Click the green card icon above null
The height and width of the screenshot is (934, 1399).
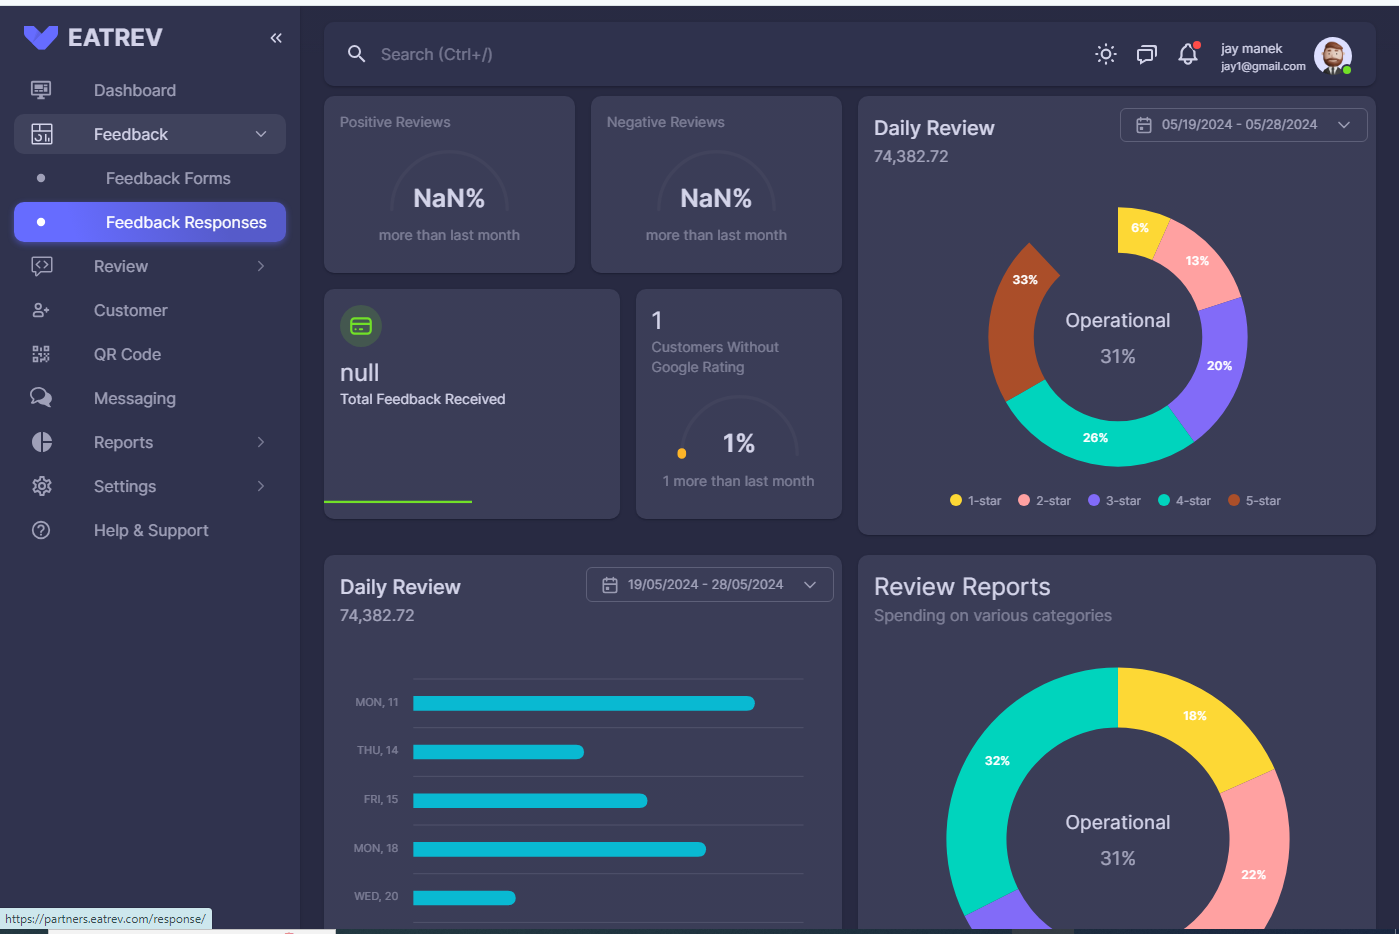(361, 326)
